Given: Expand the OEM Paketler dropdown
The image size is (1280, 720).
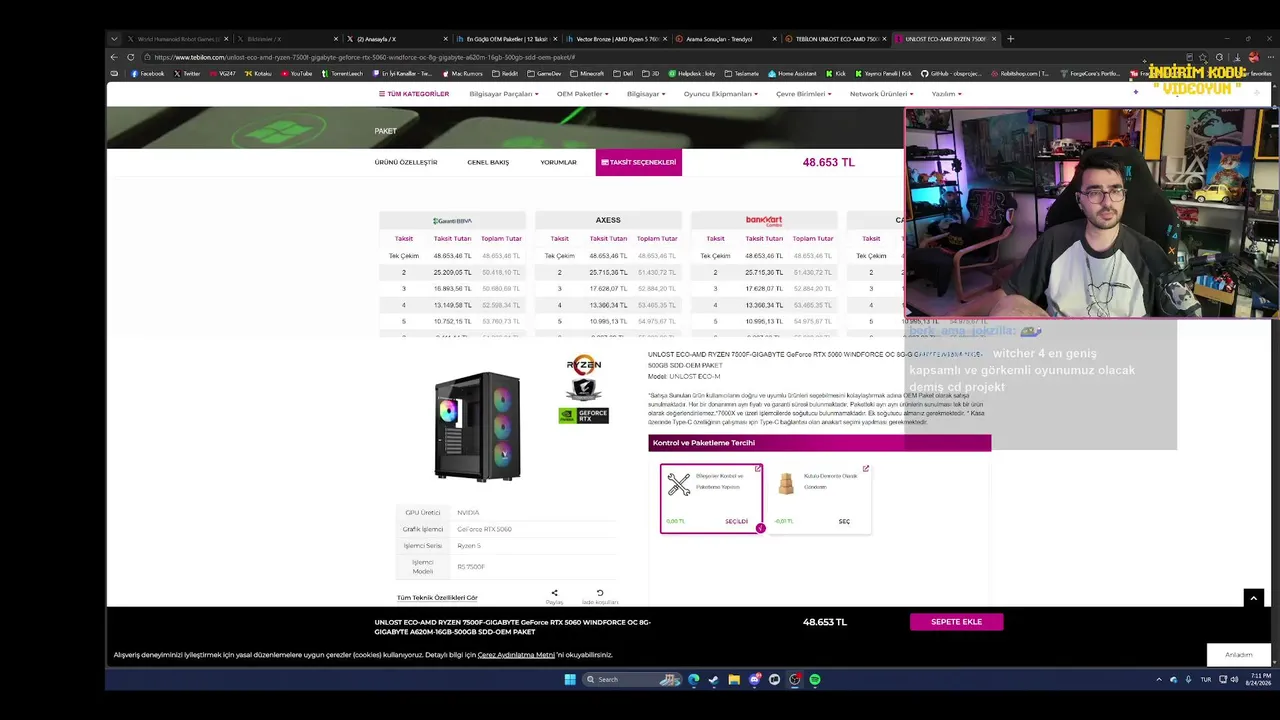Looking at the screenshot, I should (x=583, y=94).
